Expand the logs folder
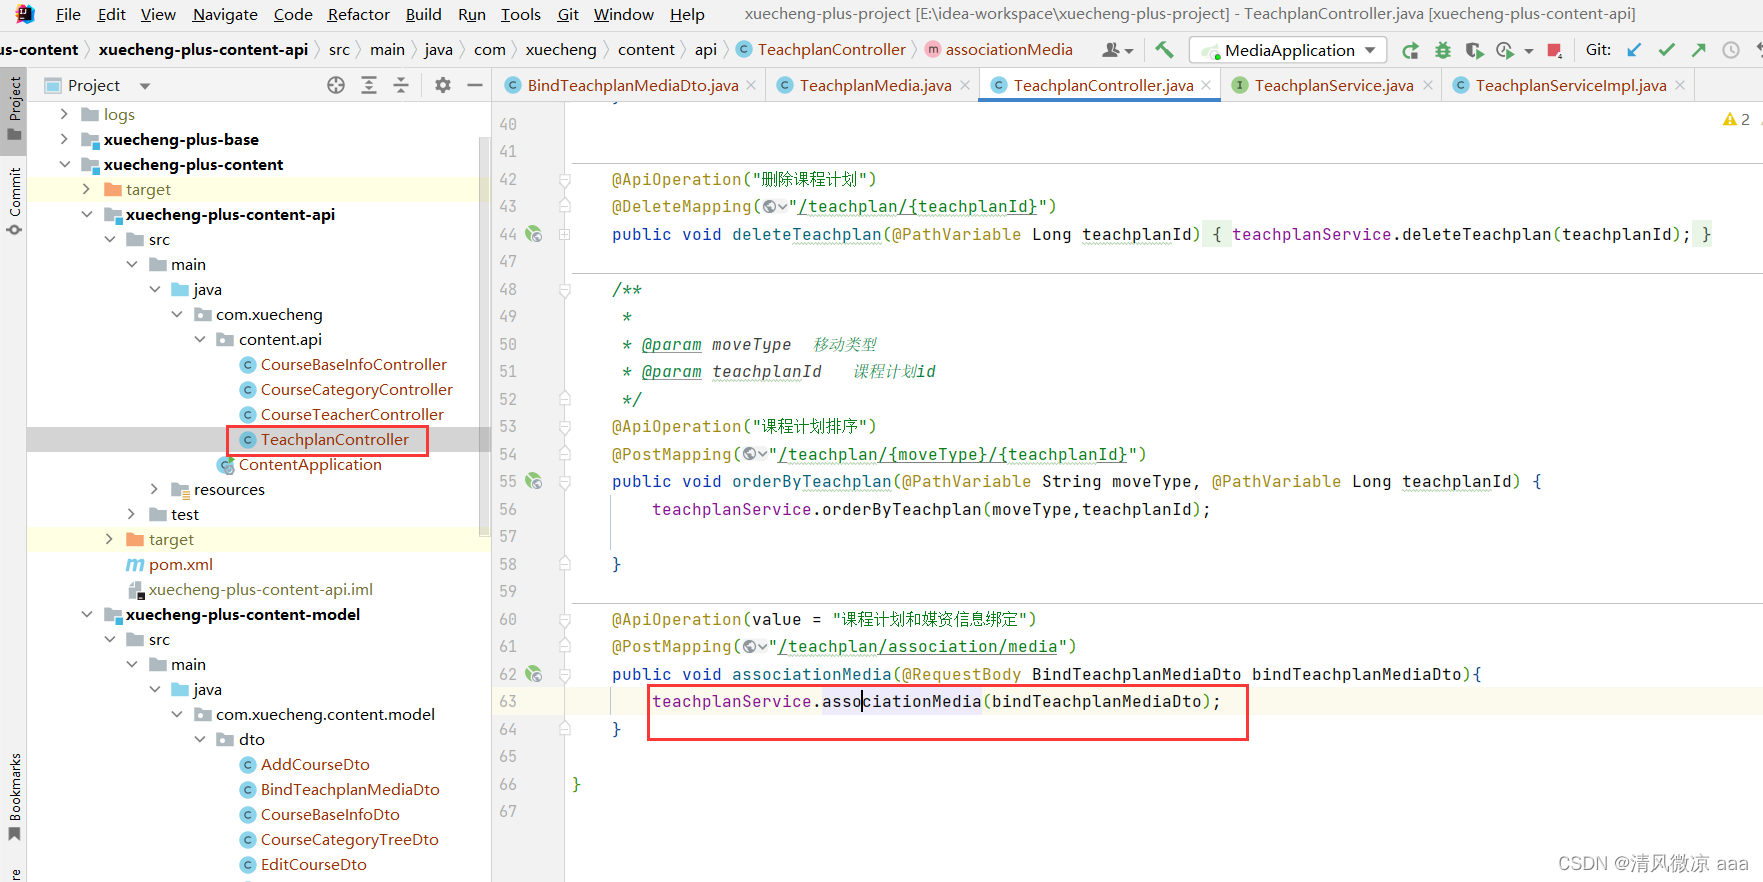The height and width of the screenshot is (882, 1763). [64, 114]
